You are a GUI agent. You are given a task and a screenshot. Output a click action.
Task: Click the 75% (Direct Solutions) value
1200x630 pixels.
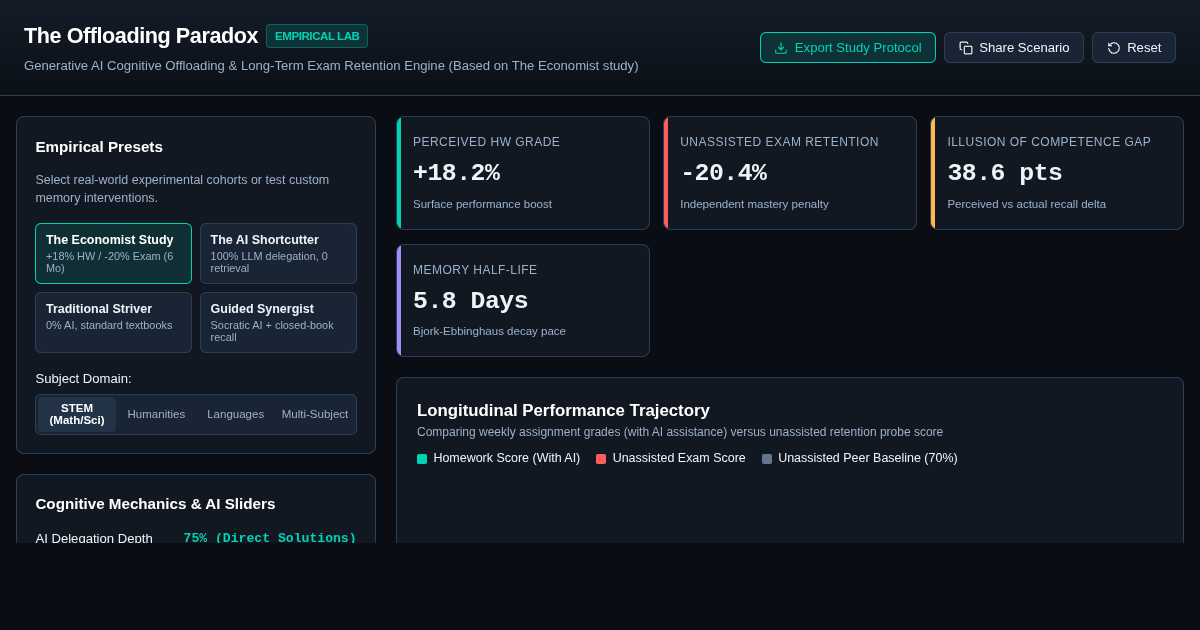[270, 538]
